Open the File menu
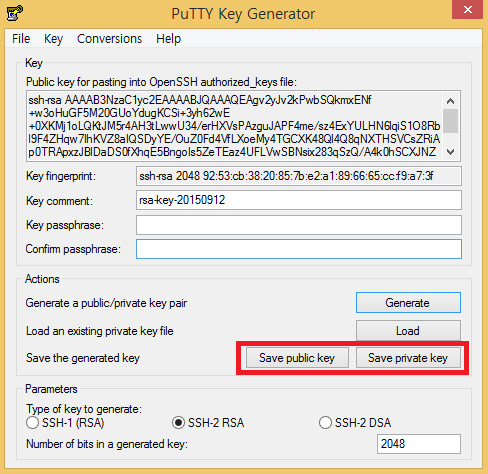Screen dimensions: 488x474 tap(21, 39)
